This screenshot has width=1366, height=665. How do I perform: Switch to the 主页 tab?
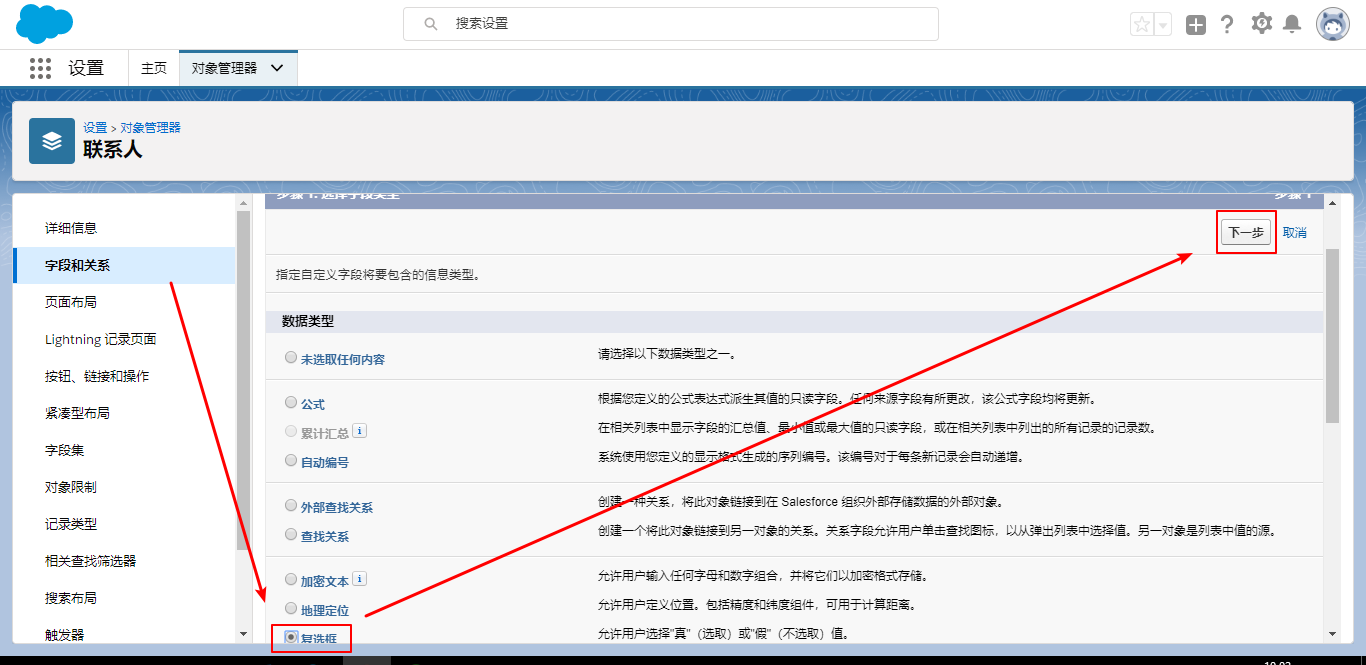point(153,67)
